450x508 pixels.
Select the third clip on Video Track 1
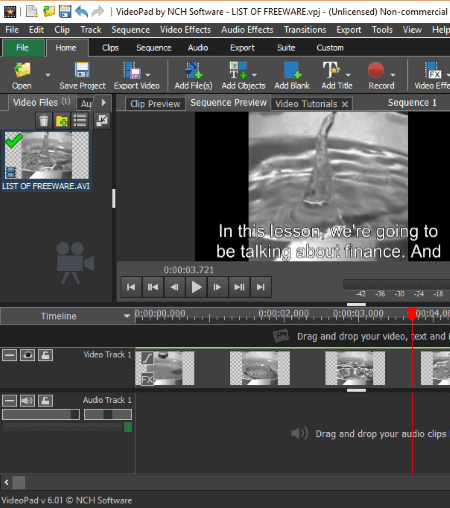(x=355, y=368)
